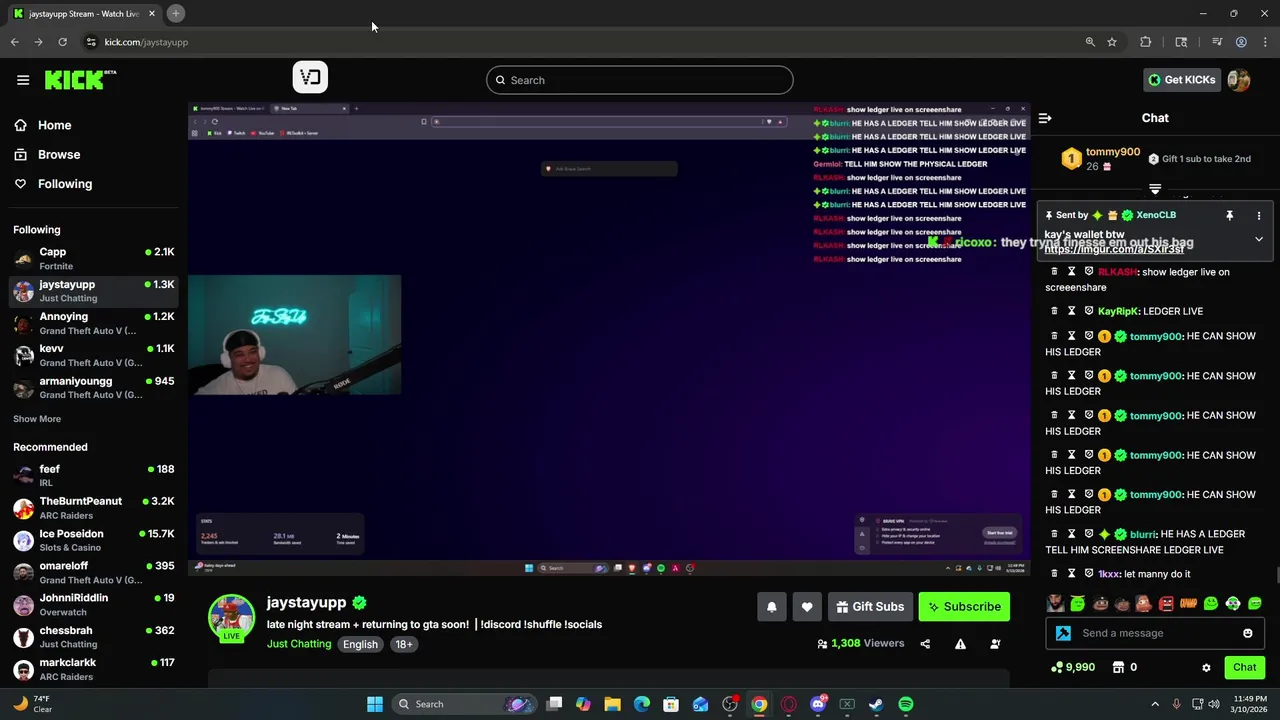Open moderator hammer commands icon

point(1063,633)
